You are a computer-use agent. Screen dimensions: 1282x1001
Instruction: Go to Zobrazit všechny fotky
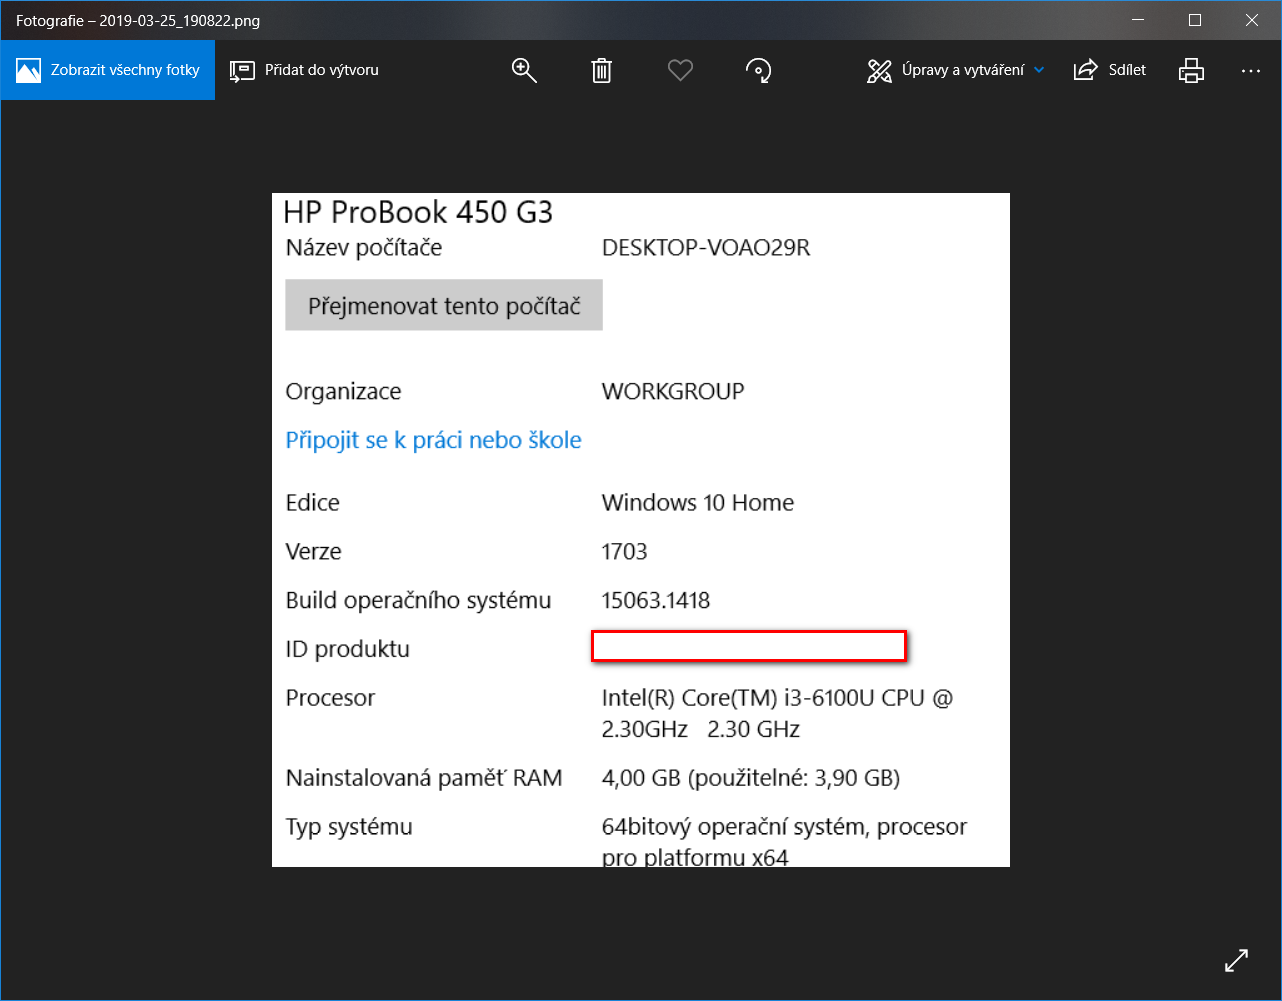108,70
